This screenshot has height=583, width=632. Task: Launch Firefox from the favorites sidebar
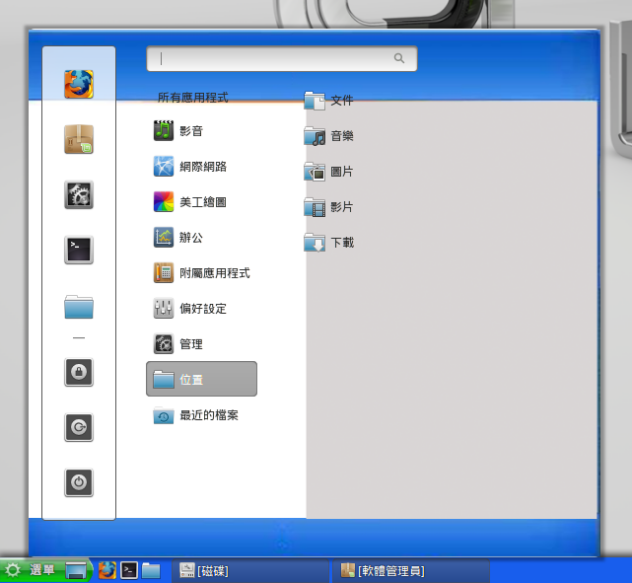point(79,84)
